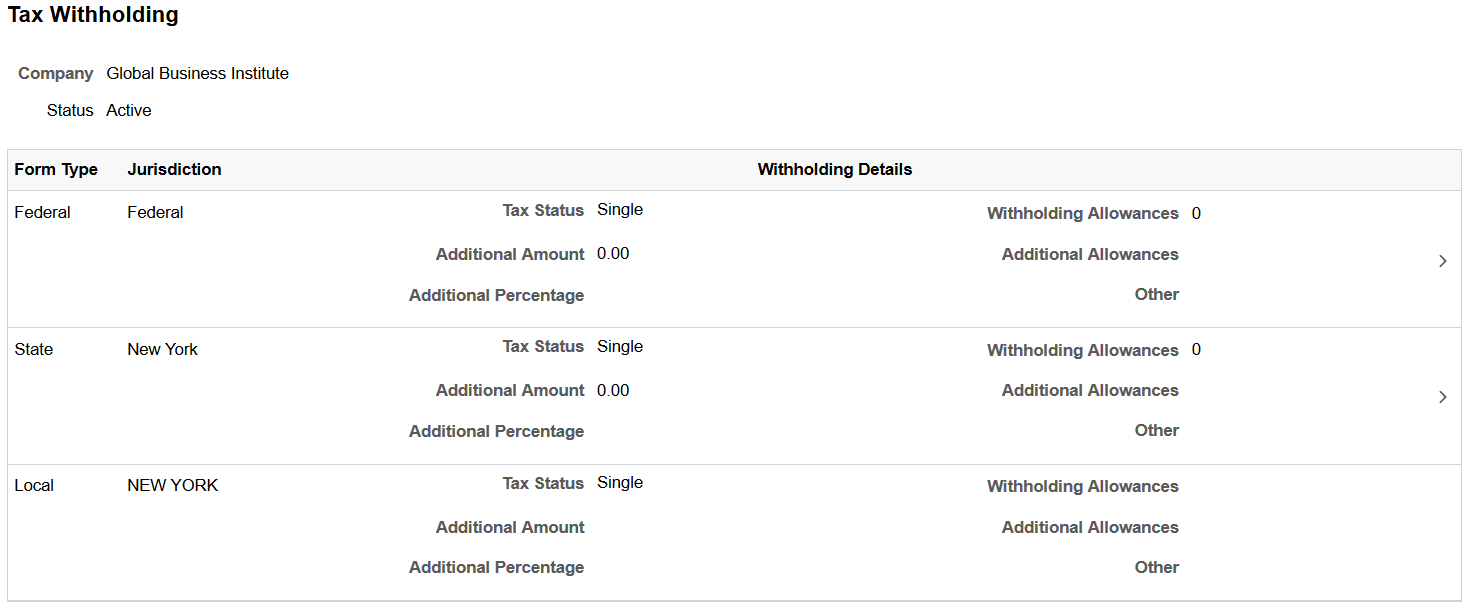This screenshot has width=1469, height=607.
Task: Click the Withholding Details column header
Action: 834,169
